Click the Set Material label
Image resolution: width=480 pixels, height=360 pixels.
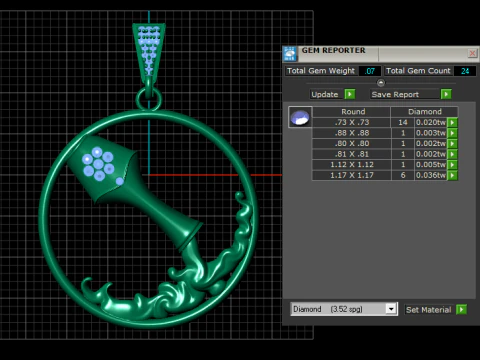pos(428,310)
